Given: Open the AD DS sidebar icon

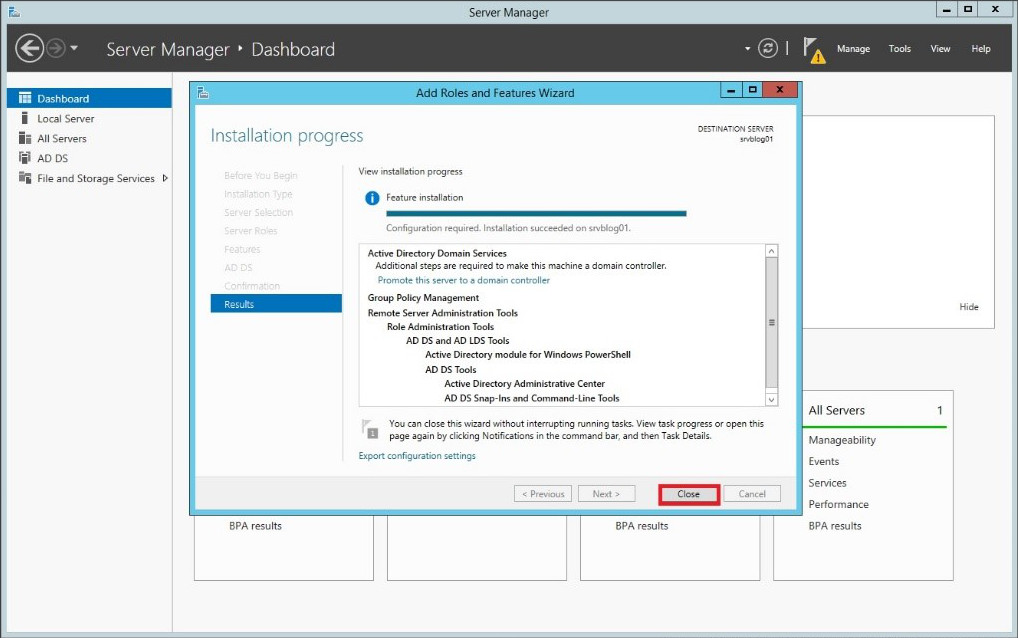Looking at the screenshot, I should tap(25, 158).
